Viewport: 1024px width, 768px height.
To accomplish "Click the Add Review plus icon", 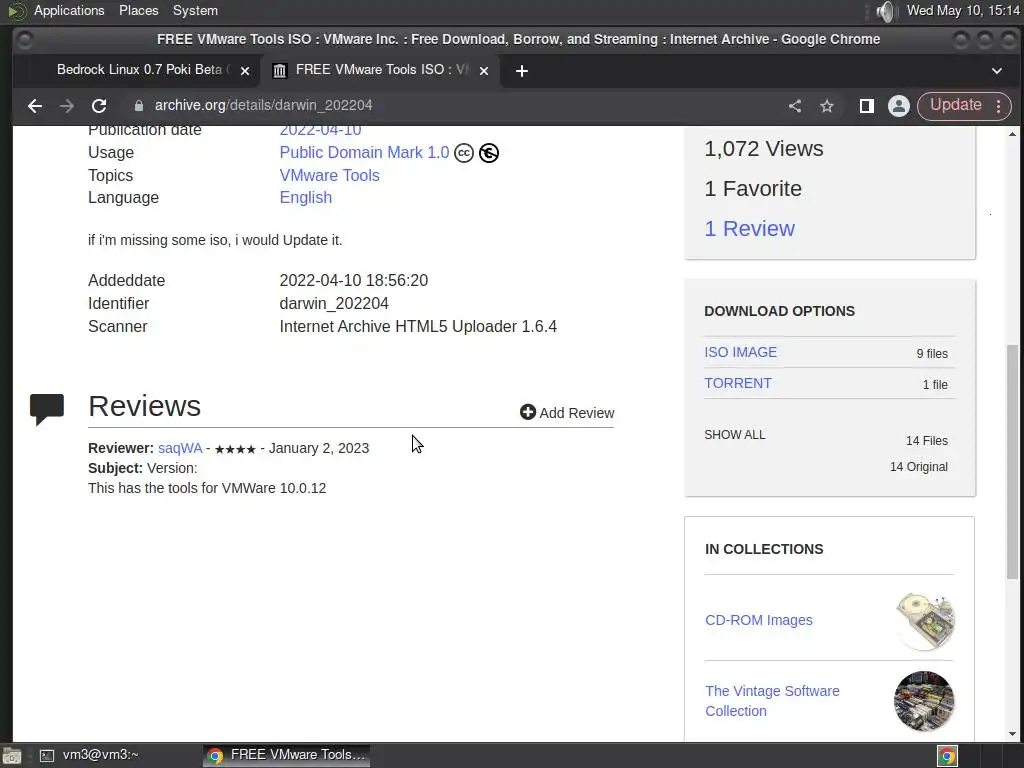I will tap(528, 412).
